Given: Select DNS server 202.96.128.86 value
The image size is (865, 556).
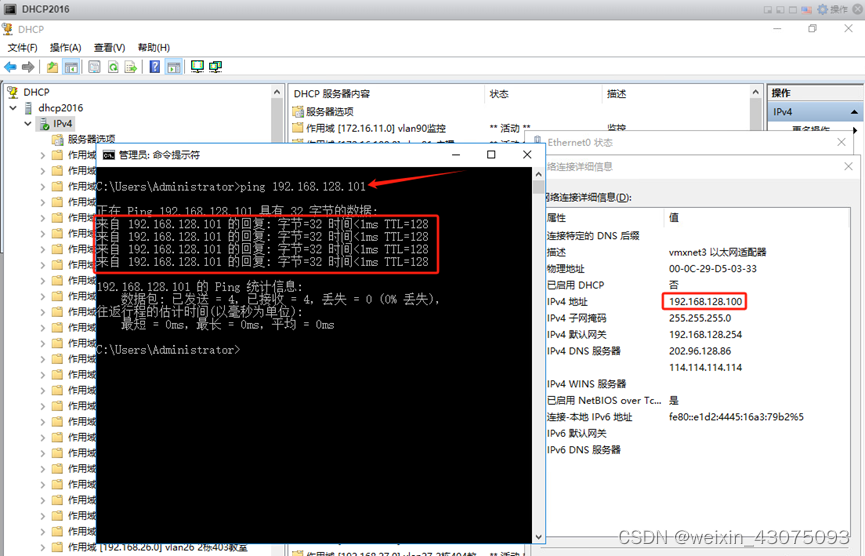Looking at the screenshot, I should coord(700,351).
